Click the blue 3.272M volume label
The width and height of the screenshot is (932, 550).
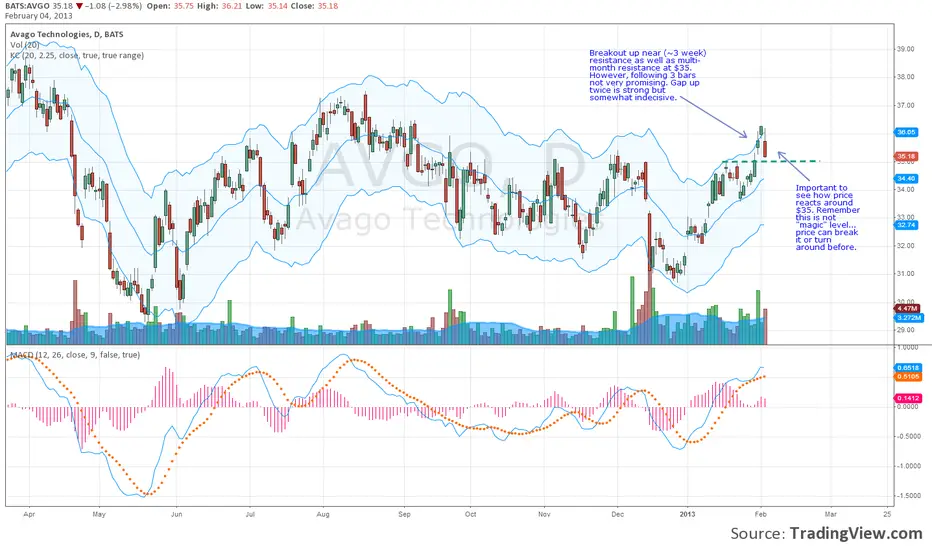coord(909,318)
